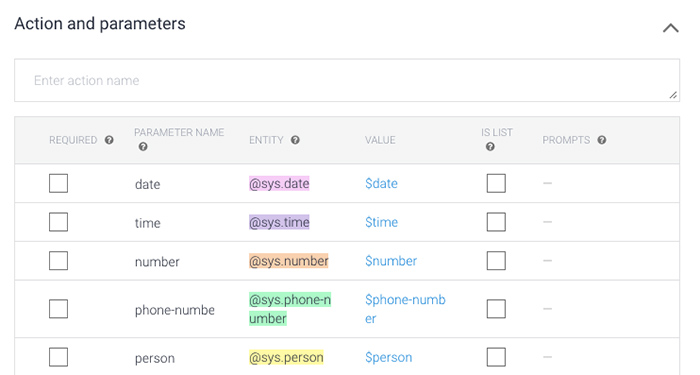This screenshot has width=700, height=375.
Task: Focus the Enter action name field
Action: 347,80
